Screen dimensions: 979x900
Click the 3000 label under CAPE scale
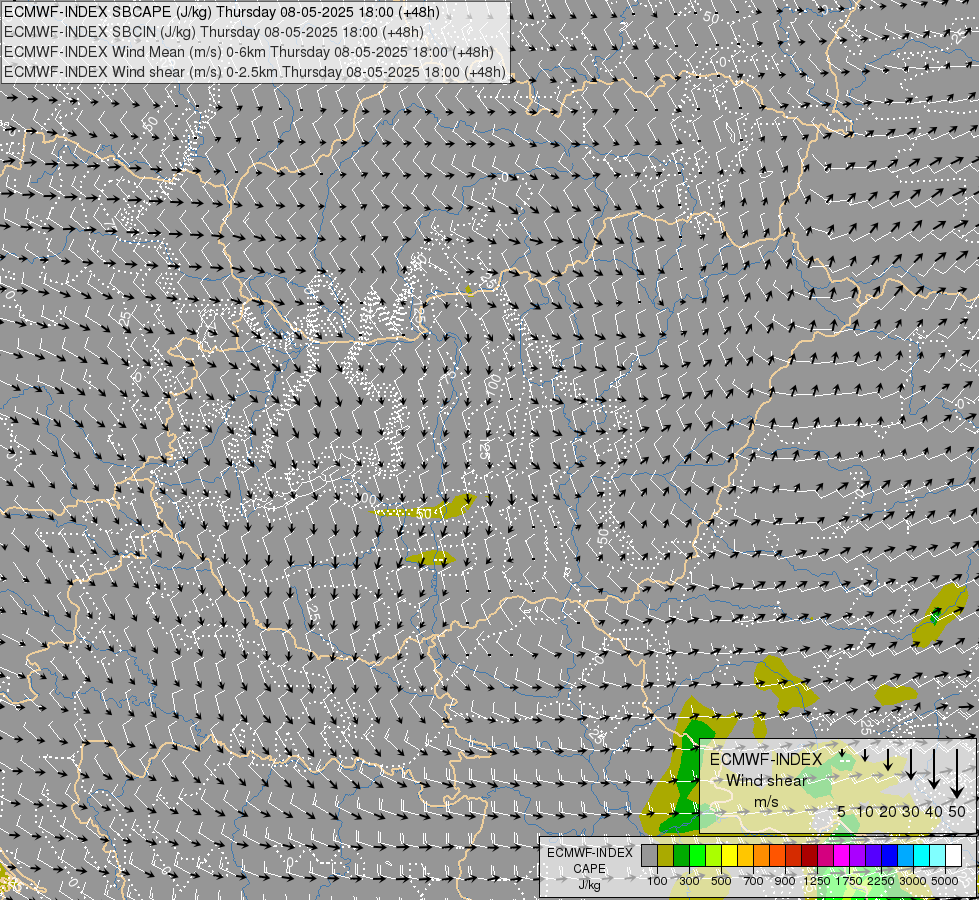(x=913, y=881)
